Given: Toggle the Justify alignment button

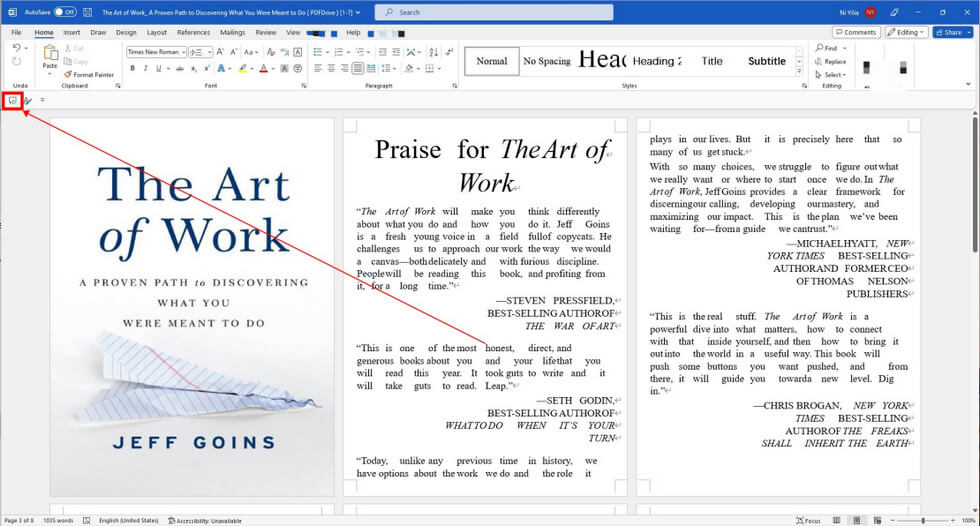Looking at the screenshot, I should (x=358, y=68).
